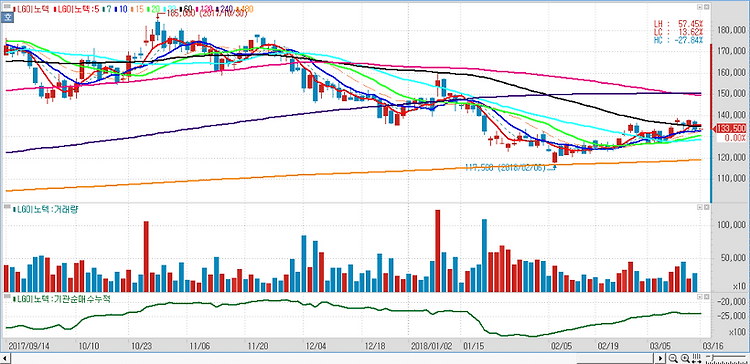Click the zoom in magnifier icon
Viewport: 750px width, 364px height.
point(685,358)
